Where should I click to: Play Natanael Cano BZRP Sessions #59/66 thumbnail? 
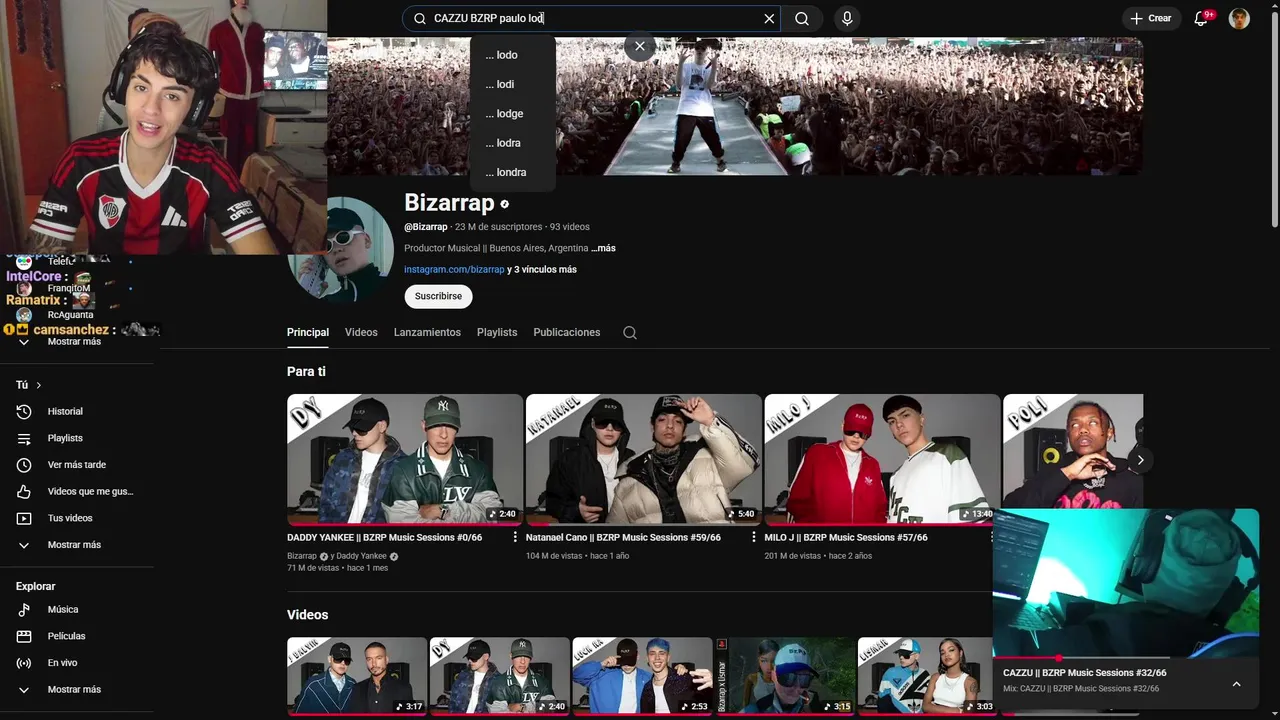click(644, 459)
